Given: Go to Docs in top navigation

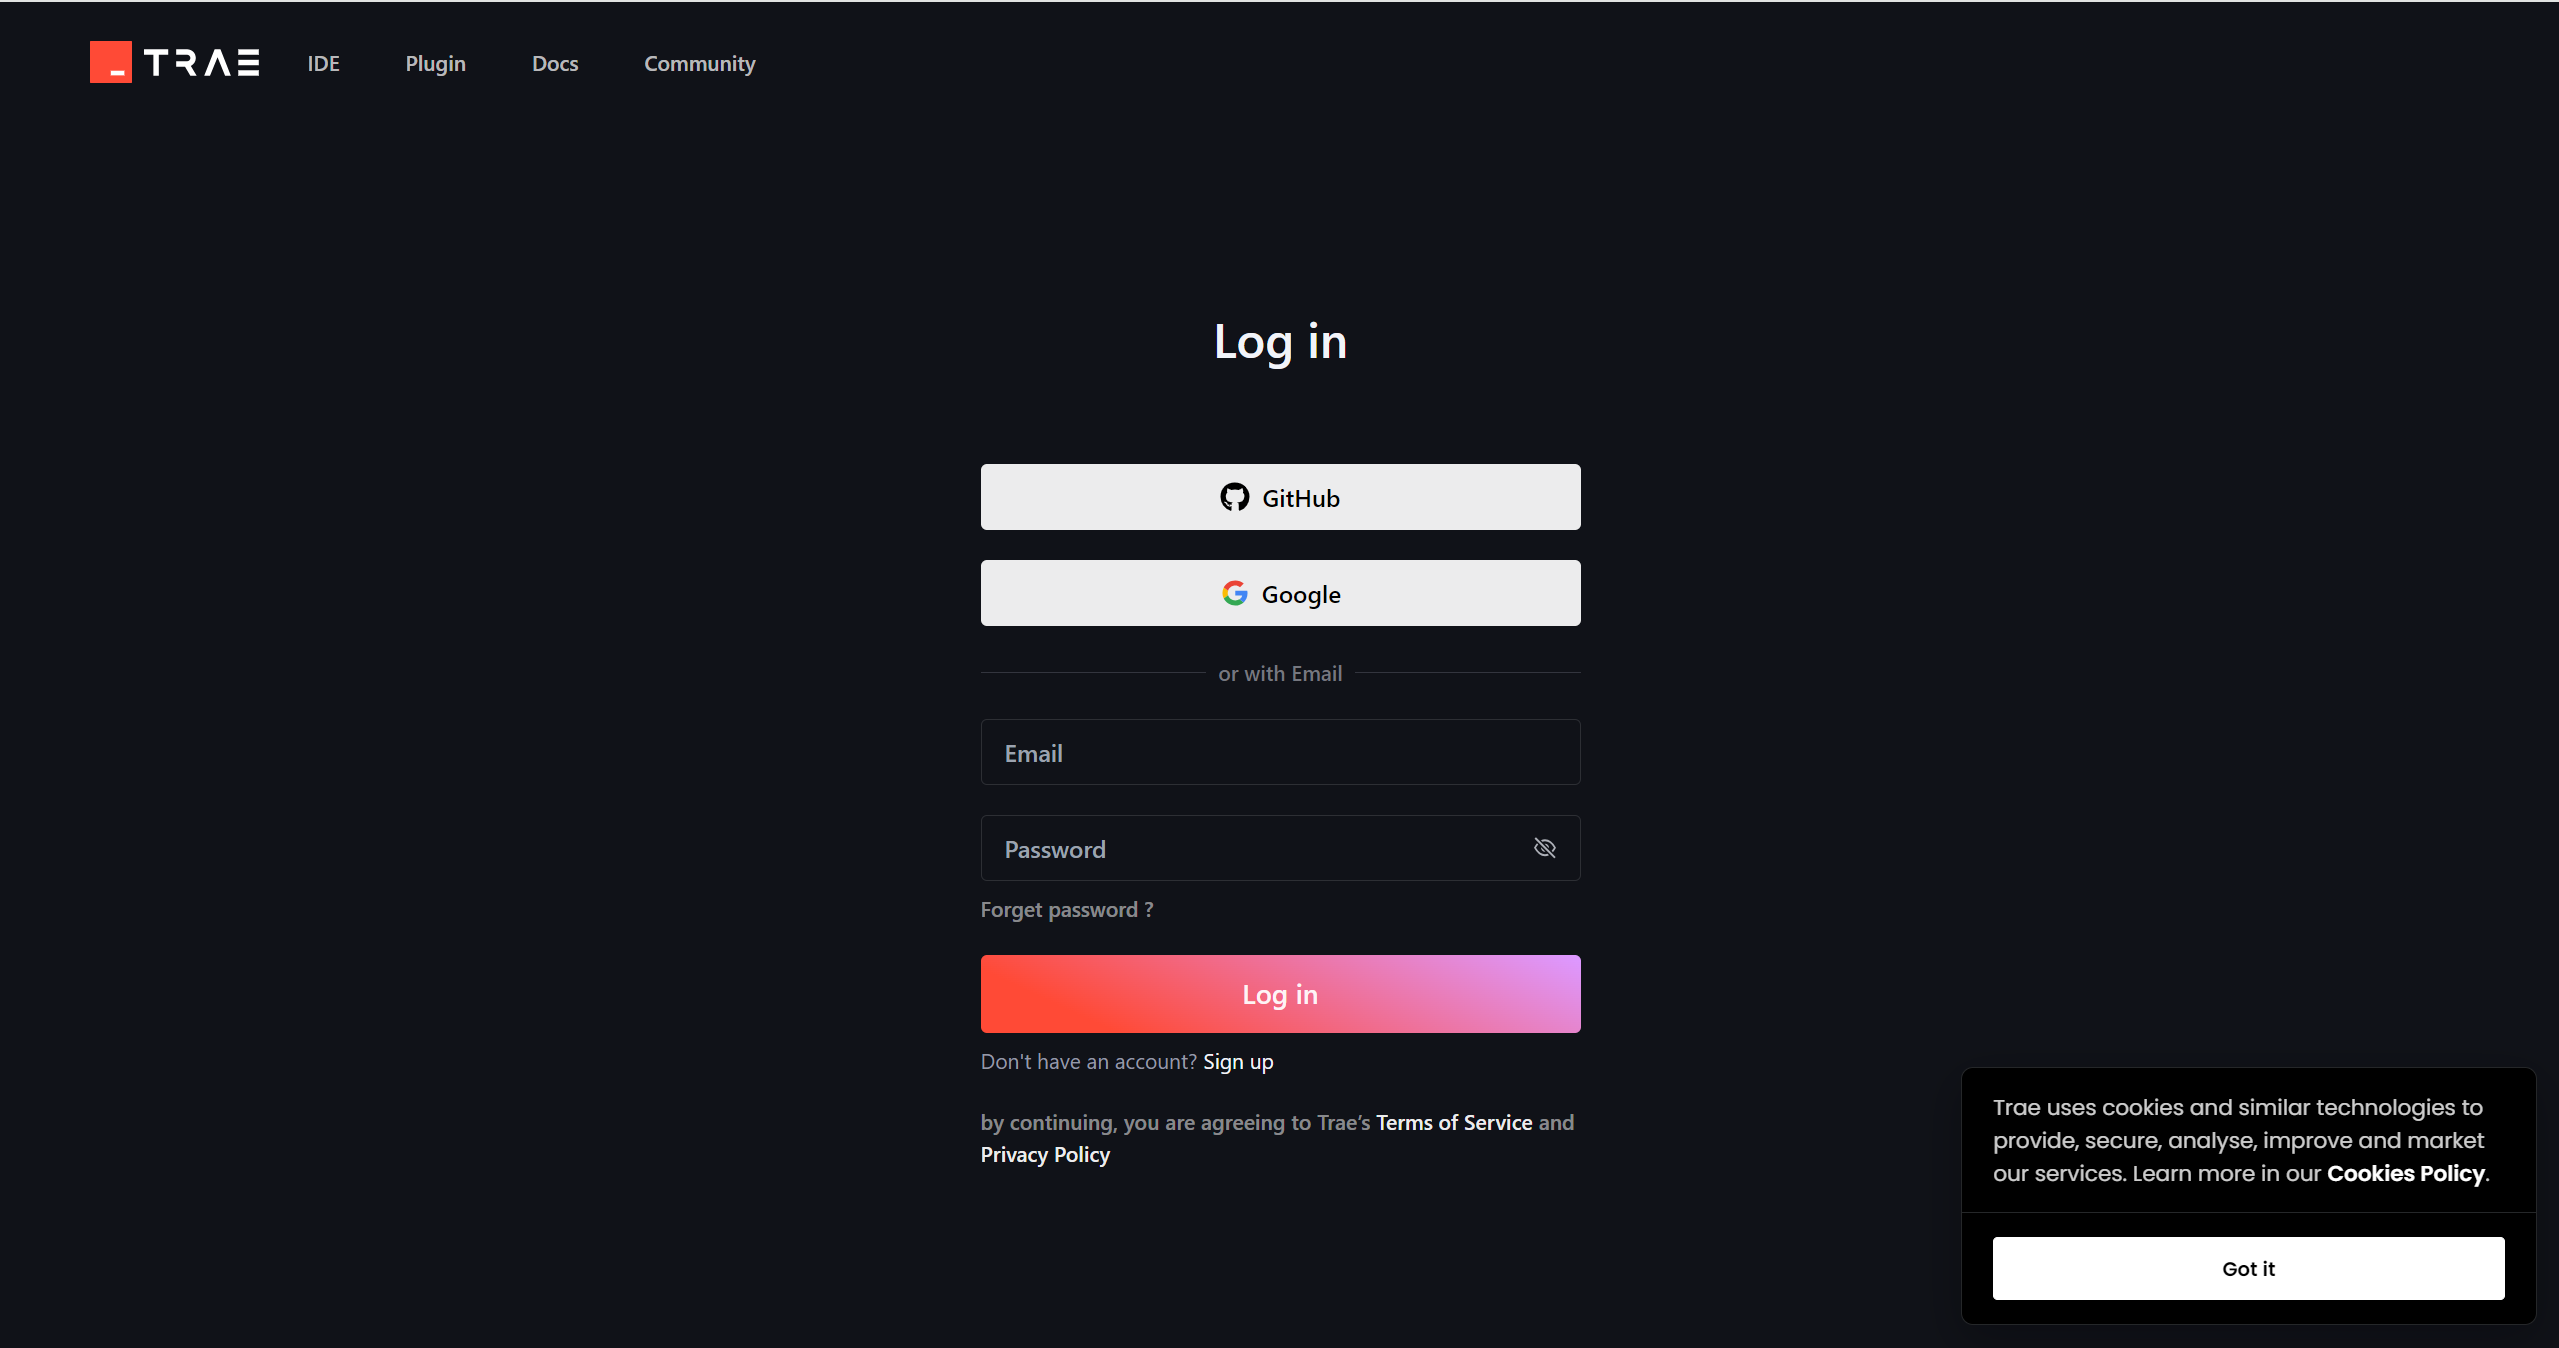Looking at the screenshot, I should (555, 63).
